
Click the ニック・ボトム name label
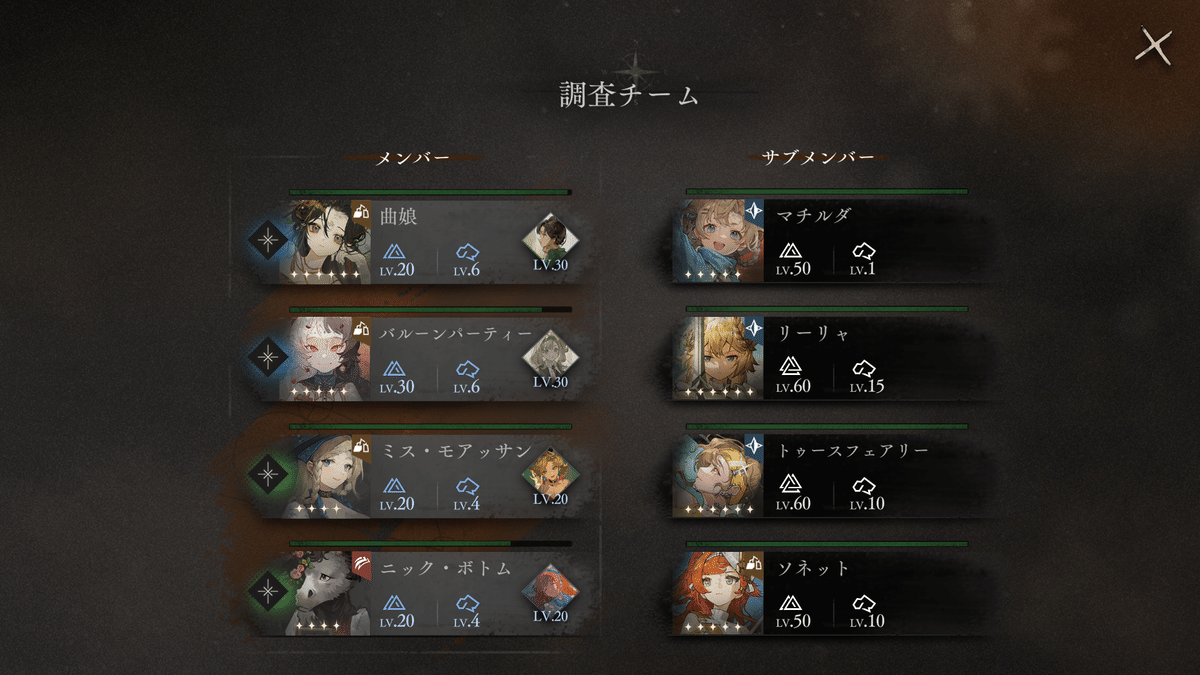coord(446,569)
